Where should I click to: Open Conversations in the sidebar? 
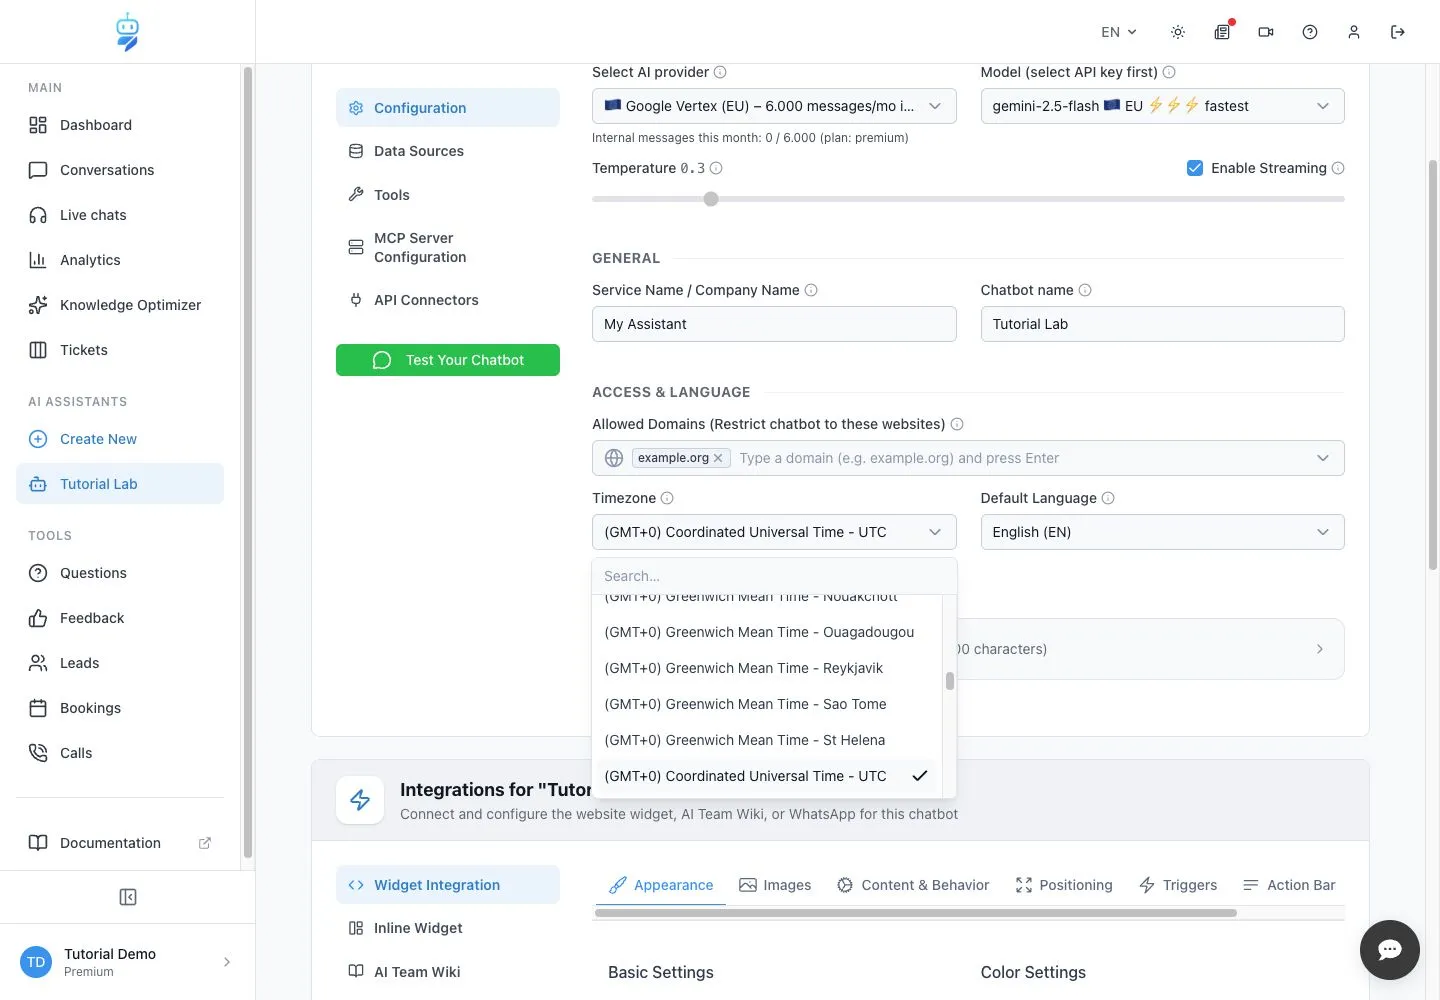point(120,170)
